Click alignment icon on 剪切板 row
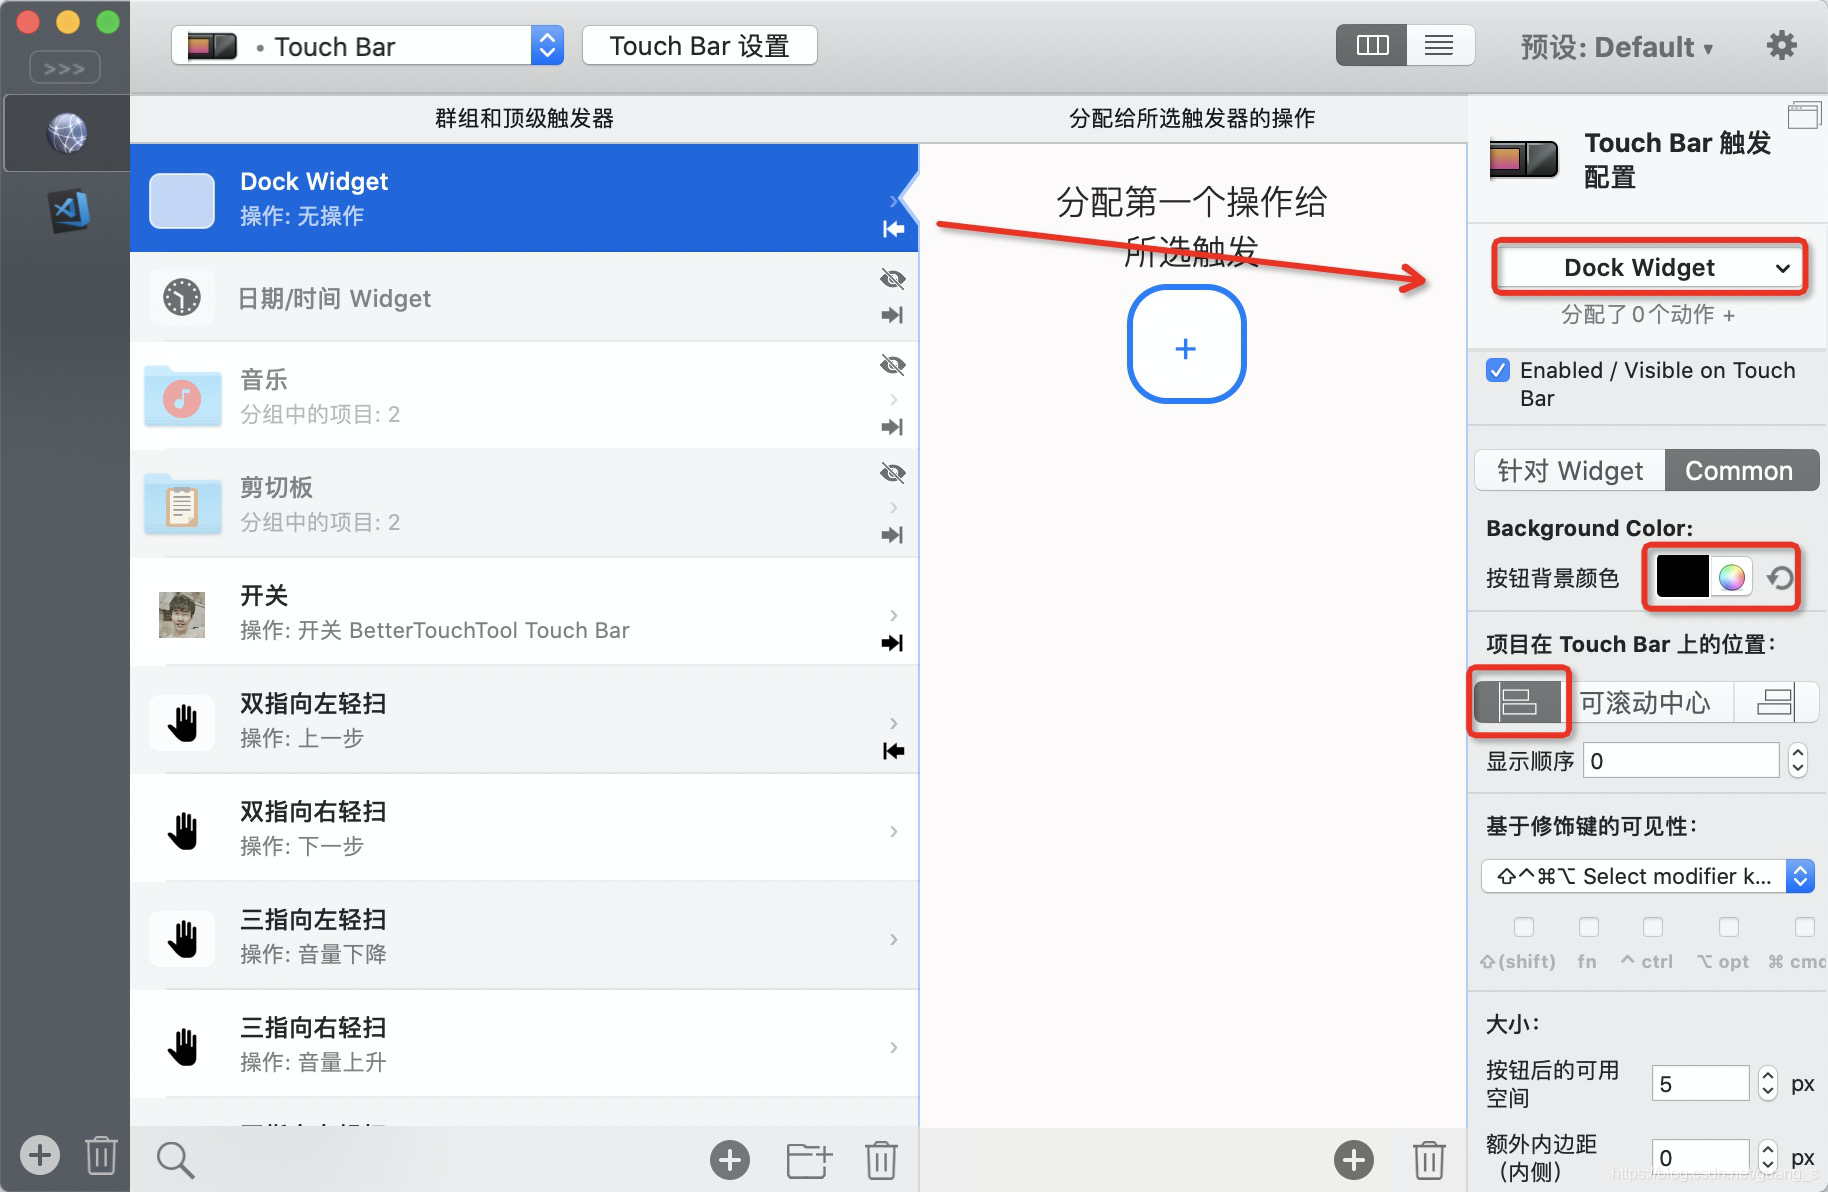 [x=892, y=535]
